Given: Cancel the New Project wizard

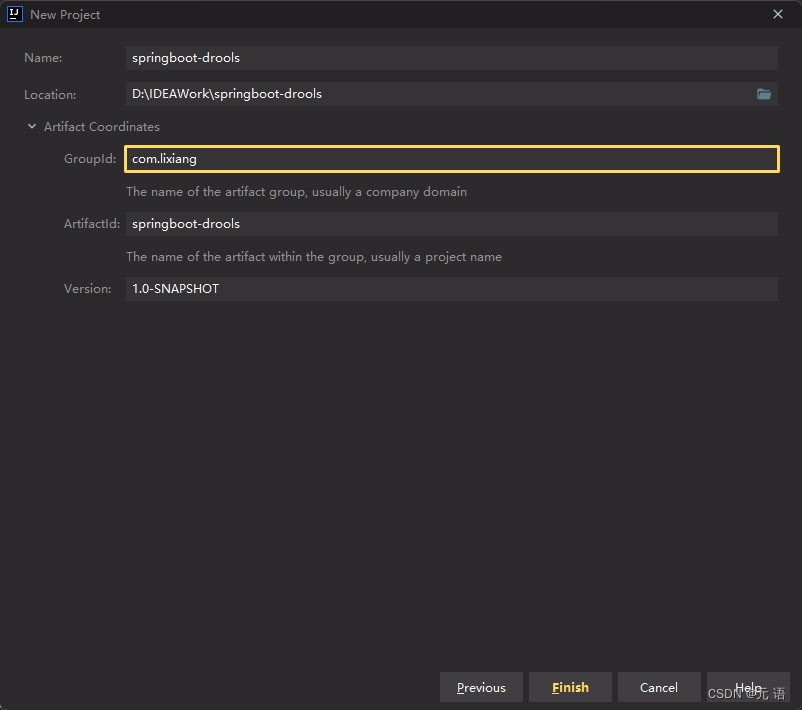Looking at the screenshot, I should pyautogui.click(x=658, y=687).
